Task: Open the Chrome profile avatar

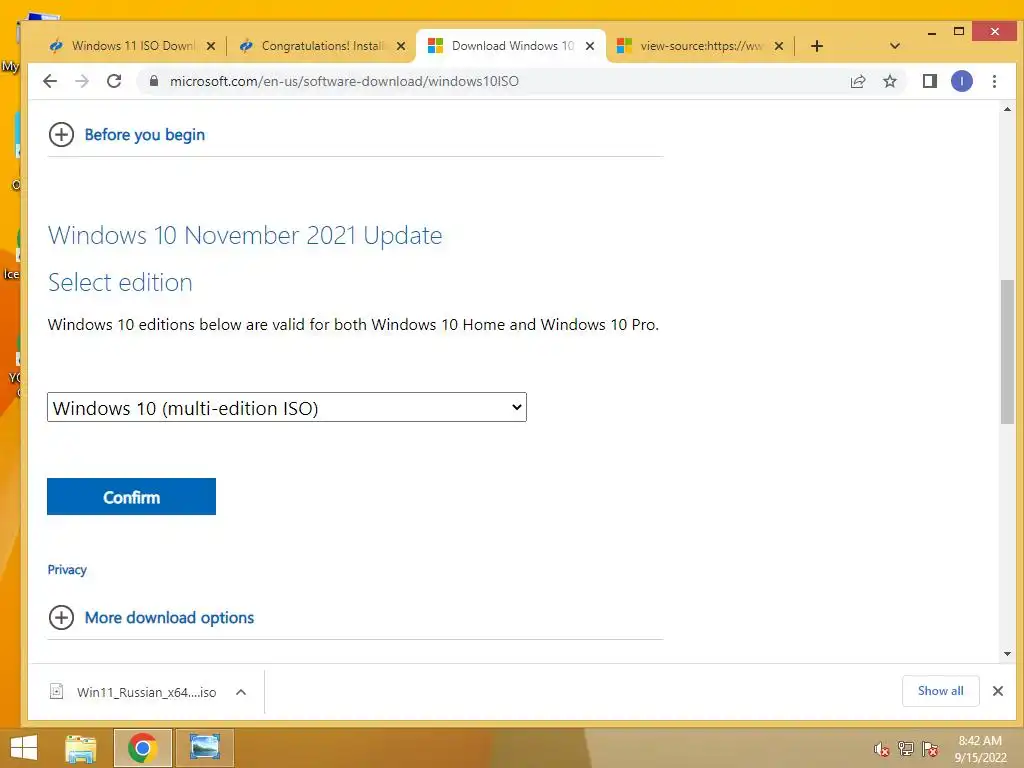Action: pos(961,81)
